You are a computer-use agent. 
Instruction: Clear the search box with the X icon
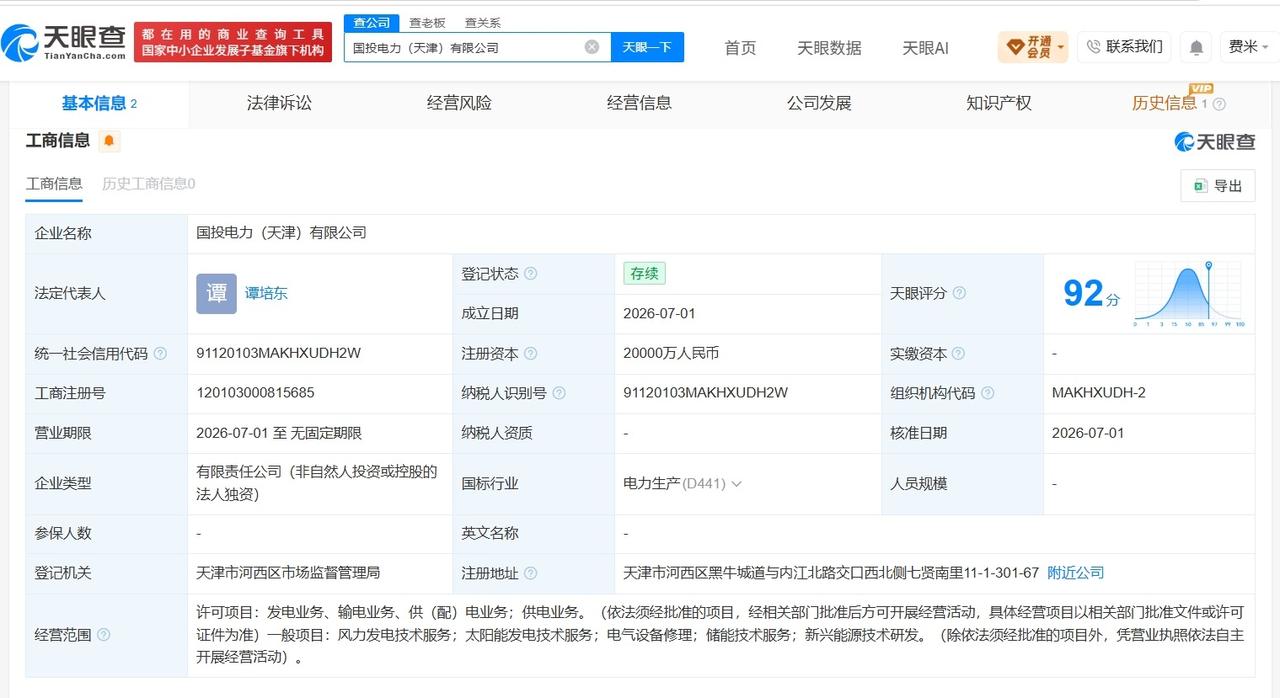592,47
